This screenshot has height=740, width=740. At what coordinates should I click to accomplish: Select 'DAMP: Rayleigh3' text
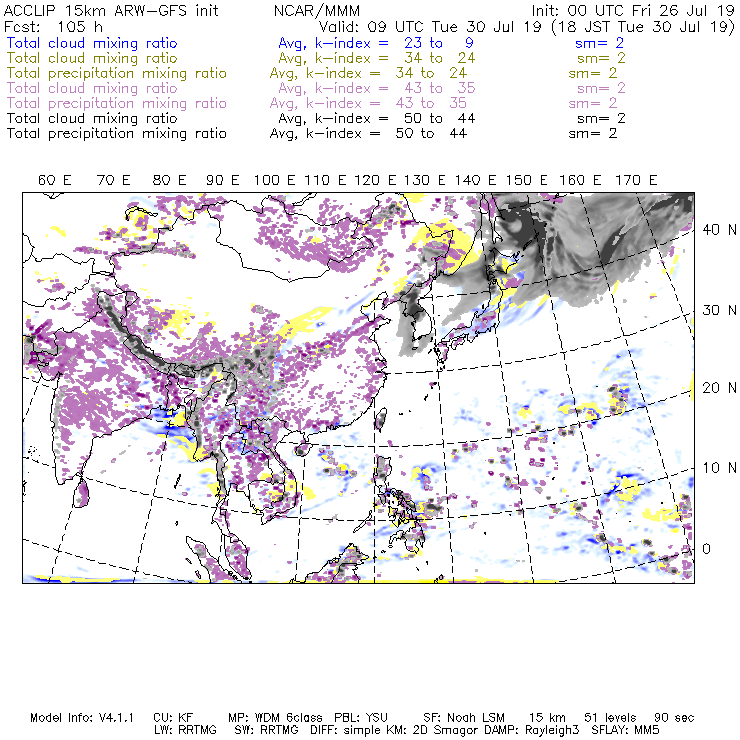(x=531, y=731)
